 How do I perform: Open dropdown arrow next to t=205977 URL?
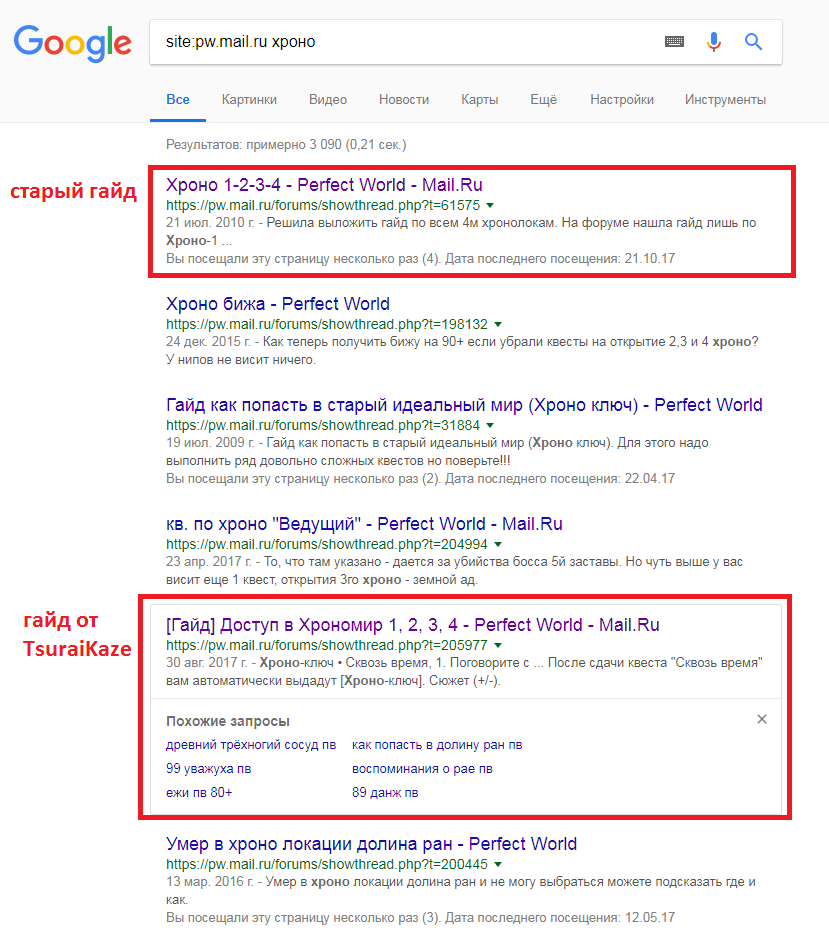point(498,645)
